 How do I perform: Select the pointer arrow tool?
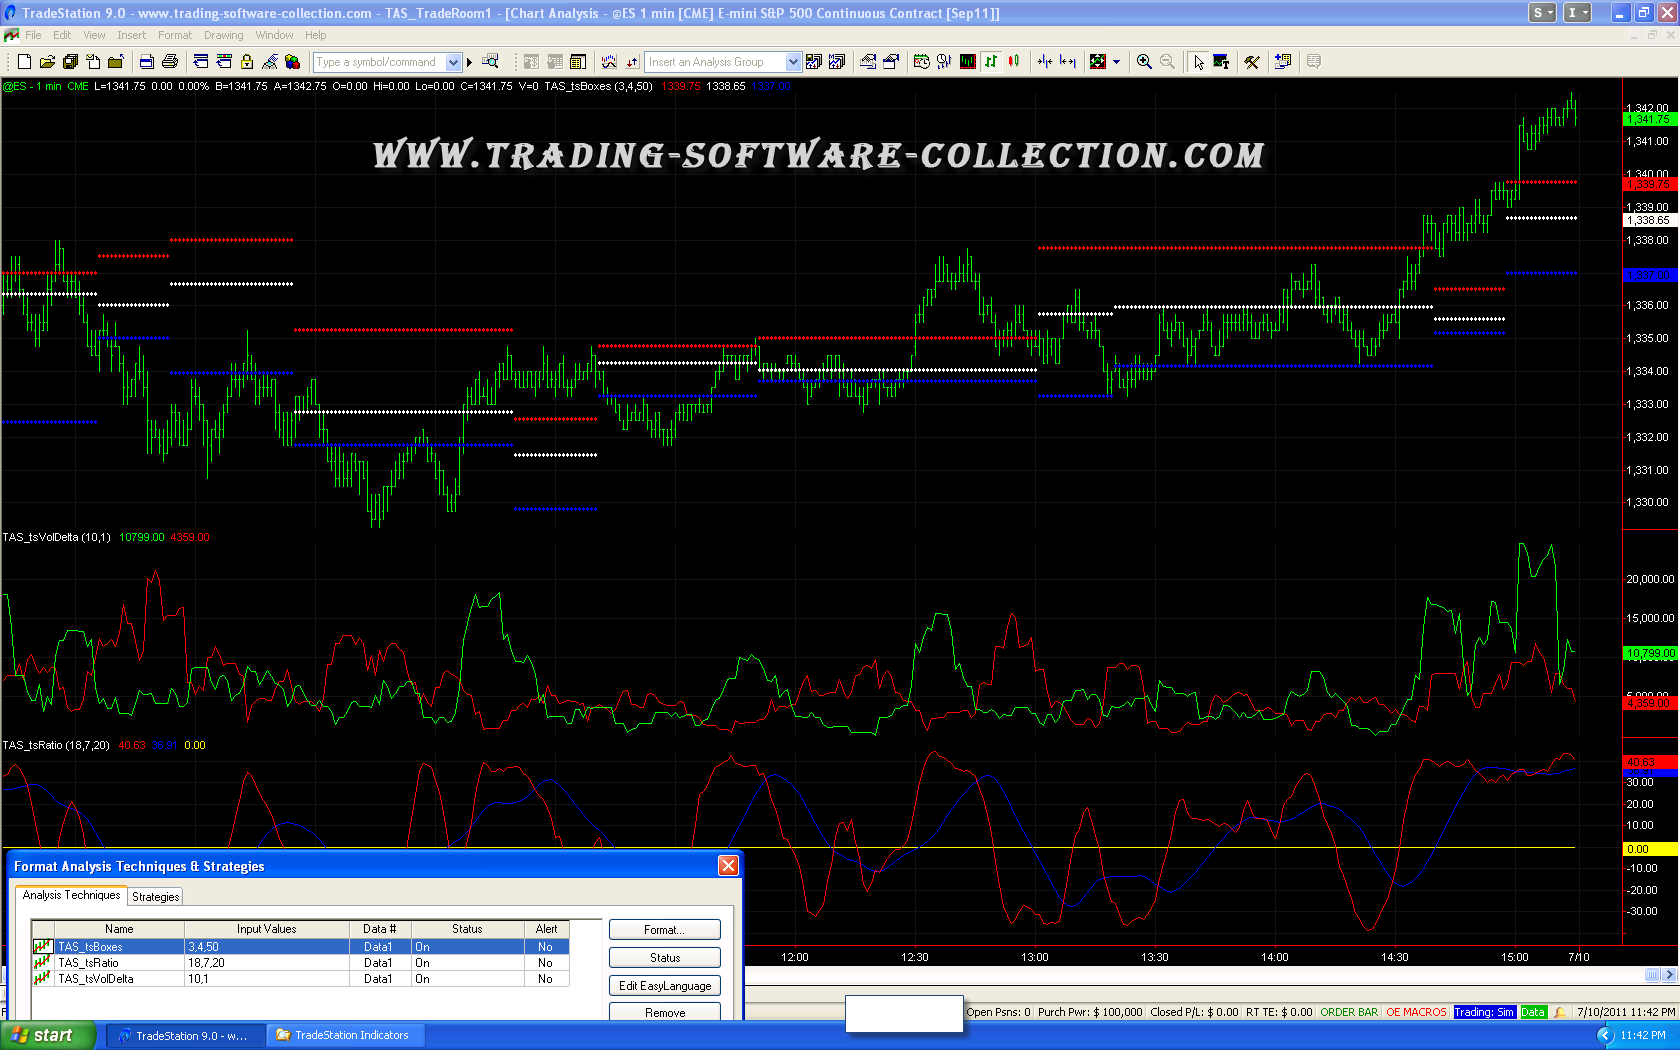coord(1198,62)
